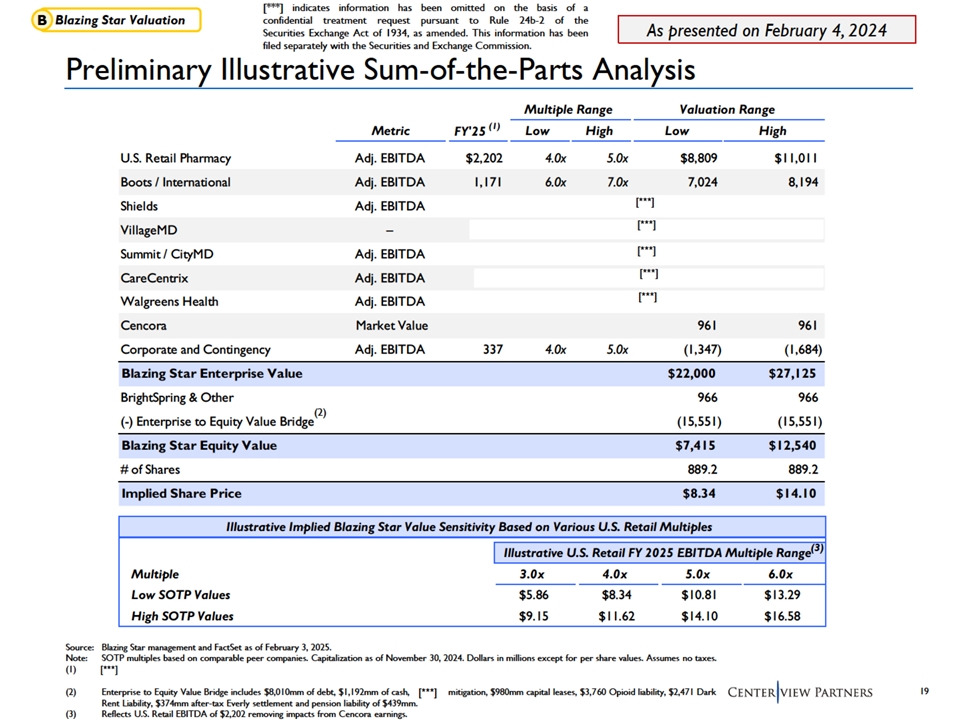This screenshot has width=960, height=720.
Task: Click the CareCentrix row label
Action: pyautogui.click(x=154, y=278)
